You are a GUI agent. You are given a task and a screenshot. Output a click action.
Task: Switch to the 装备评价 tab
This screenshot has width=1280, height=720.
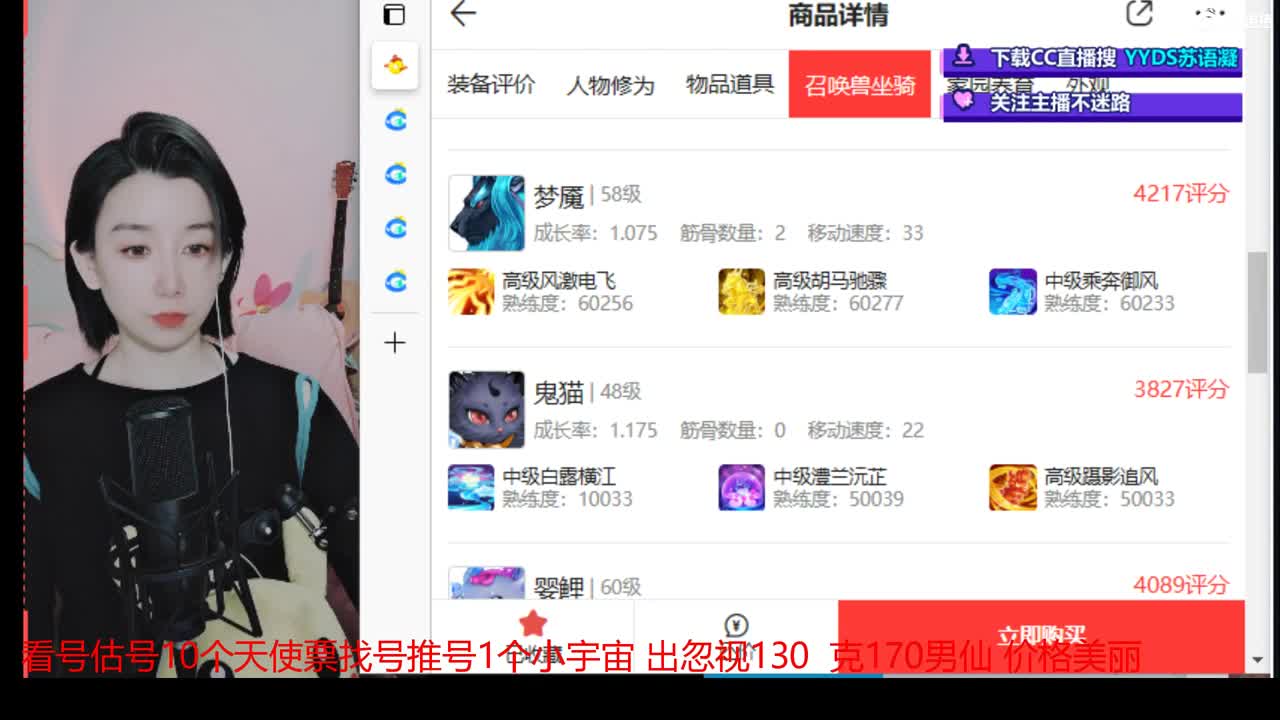click(491, 84)
